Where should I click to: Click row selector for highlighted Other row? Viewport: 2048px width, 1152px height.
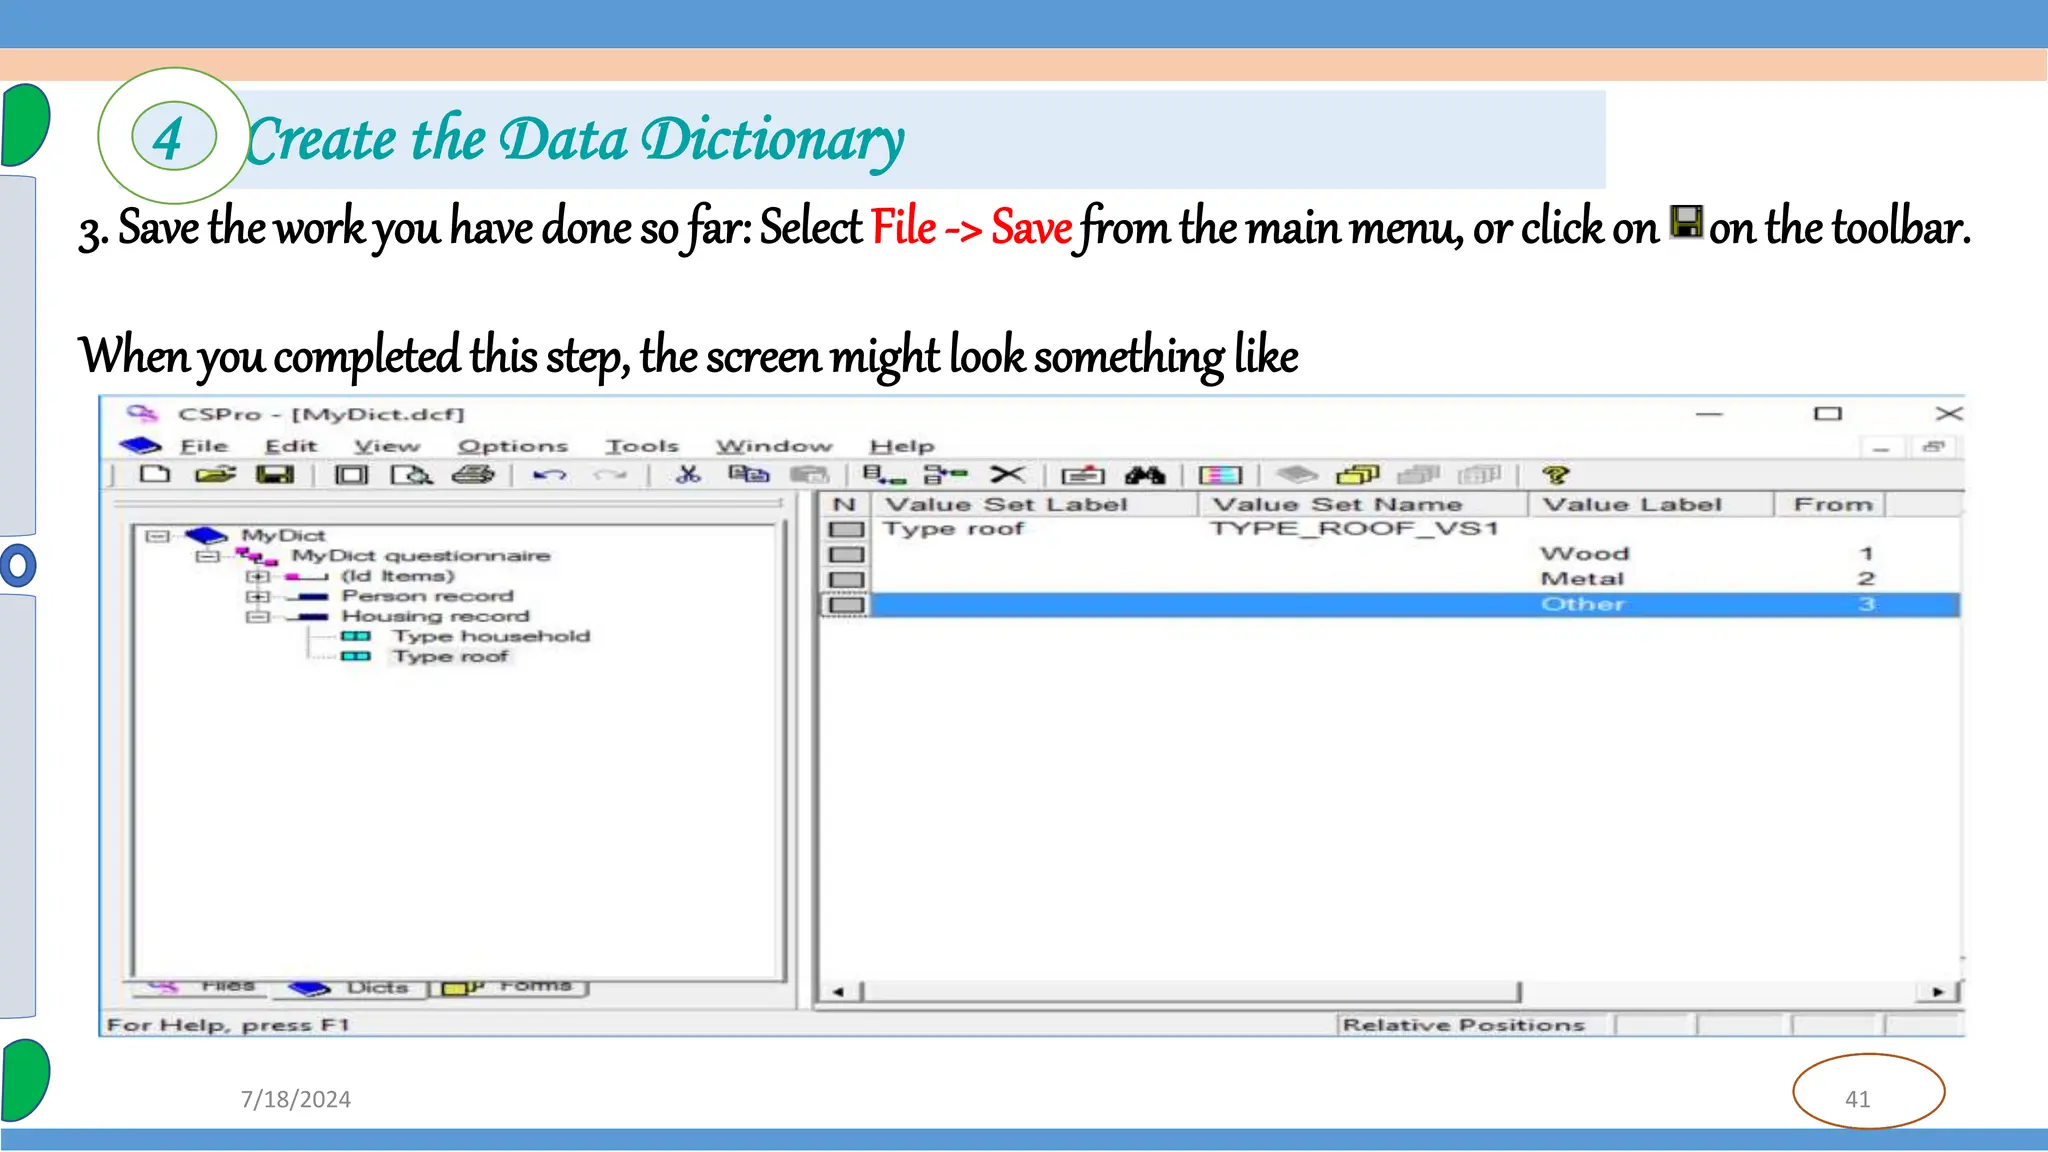846,604
